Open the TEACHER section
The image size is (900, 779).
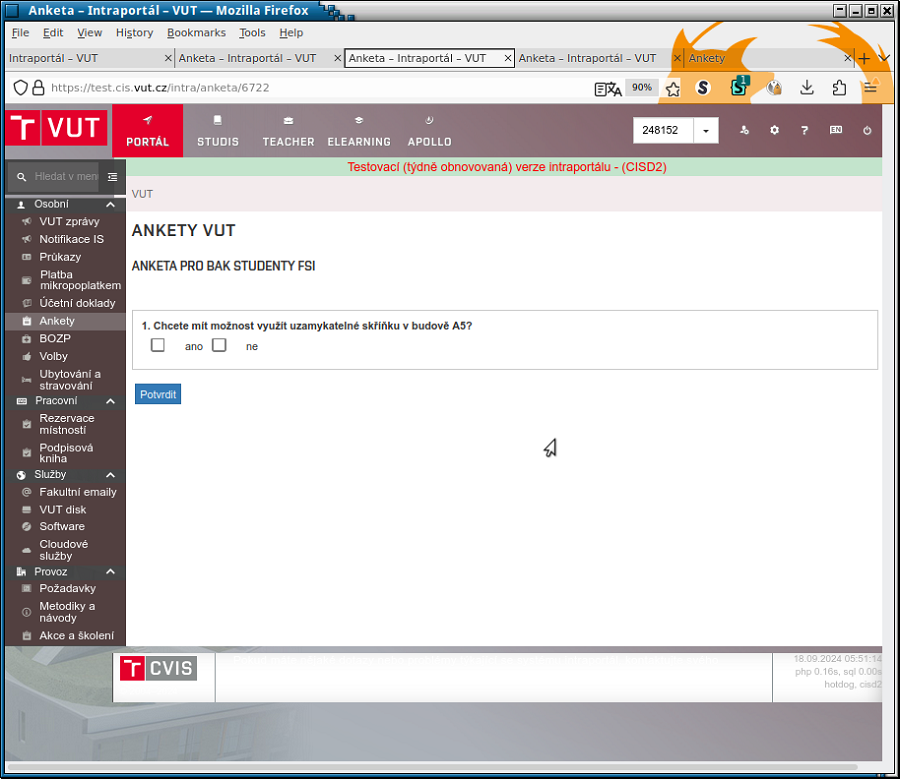point(288,131)
